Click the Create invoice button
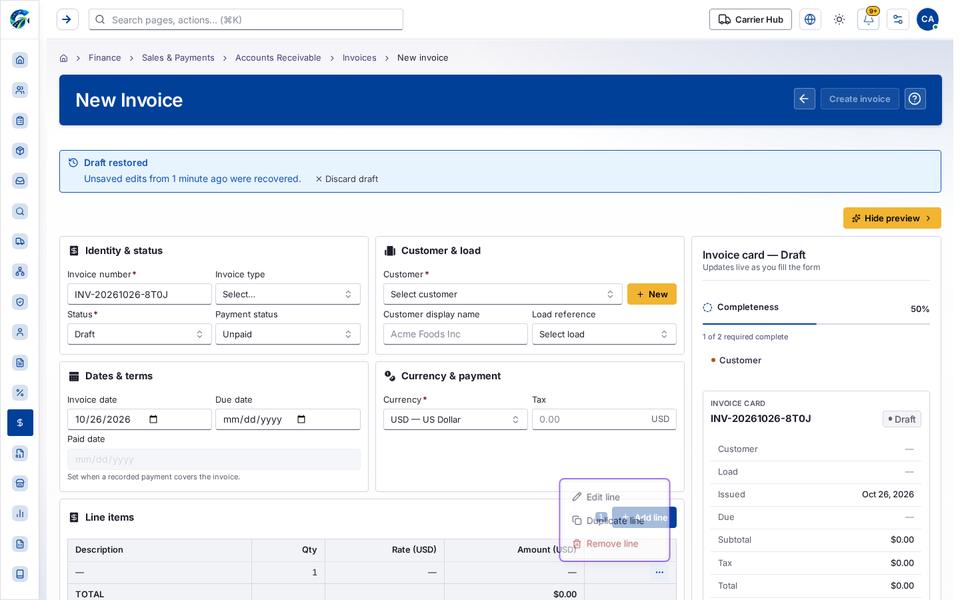The image size is (960, 600). pyautogui.click(x=860, y=99)
